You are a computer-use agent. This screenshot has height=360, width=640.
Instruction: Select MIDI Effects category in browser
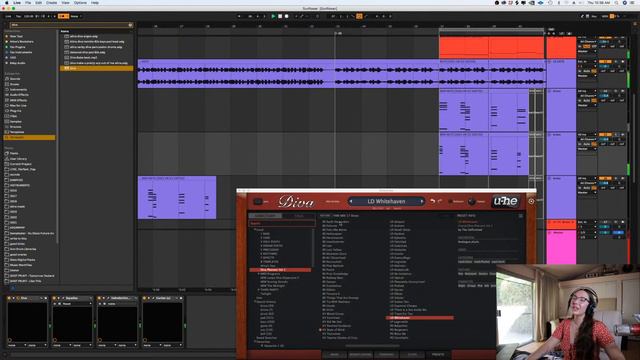point(18,100)
